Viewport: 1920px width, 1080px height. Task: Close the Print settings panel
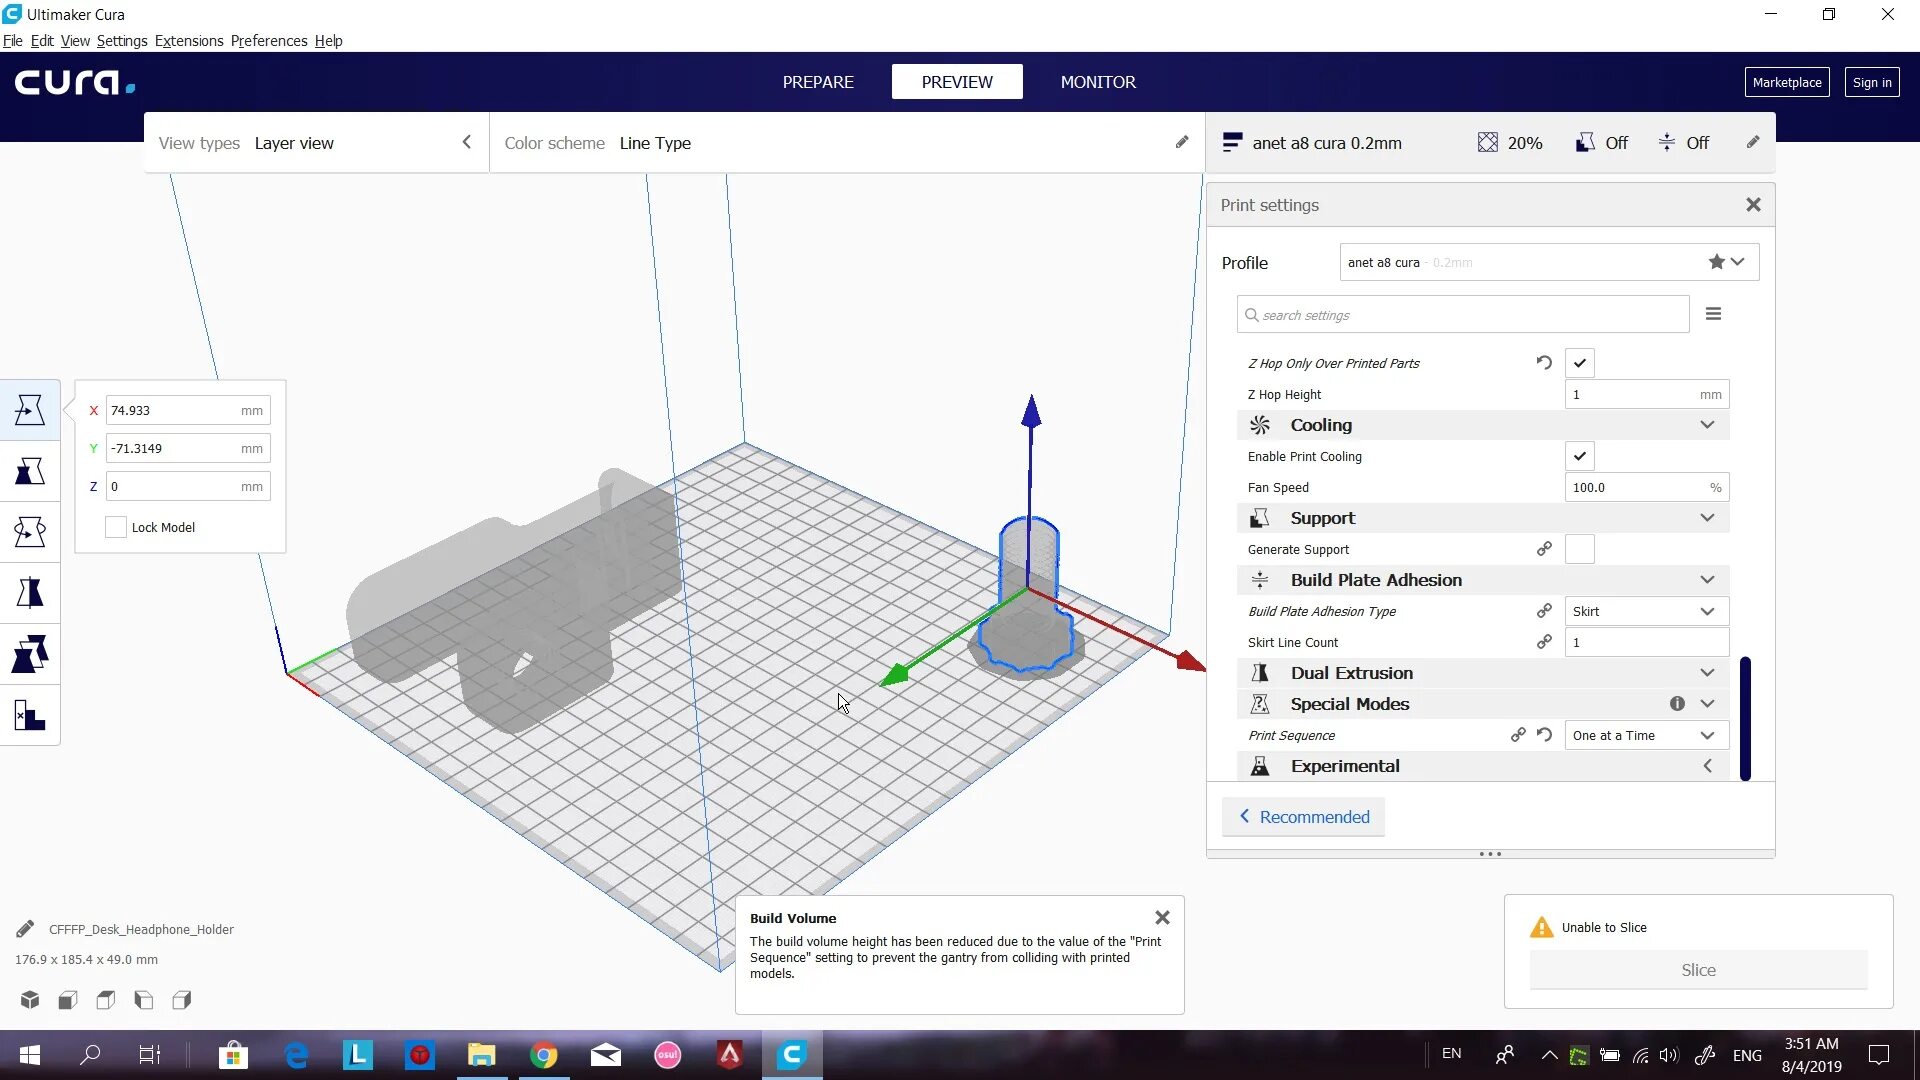(x=1753, y=205)
